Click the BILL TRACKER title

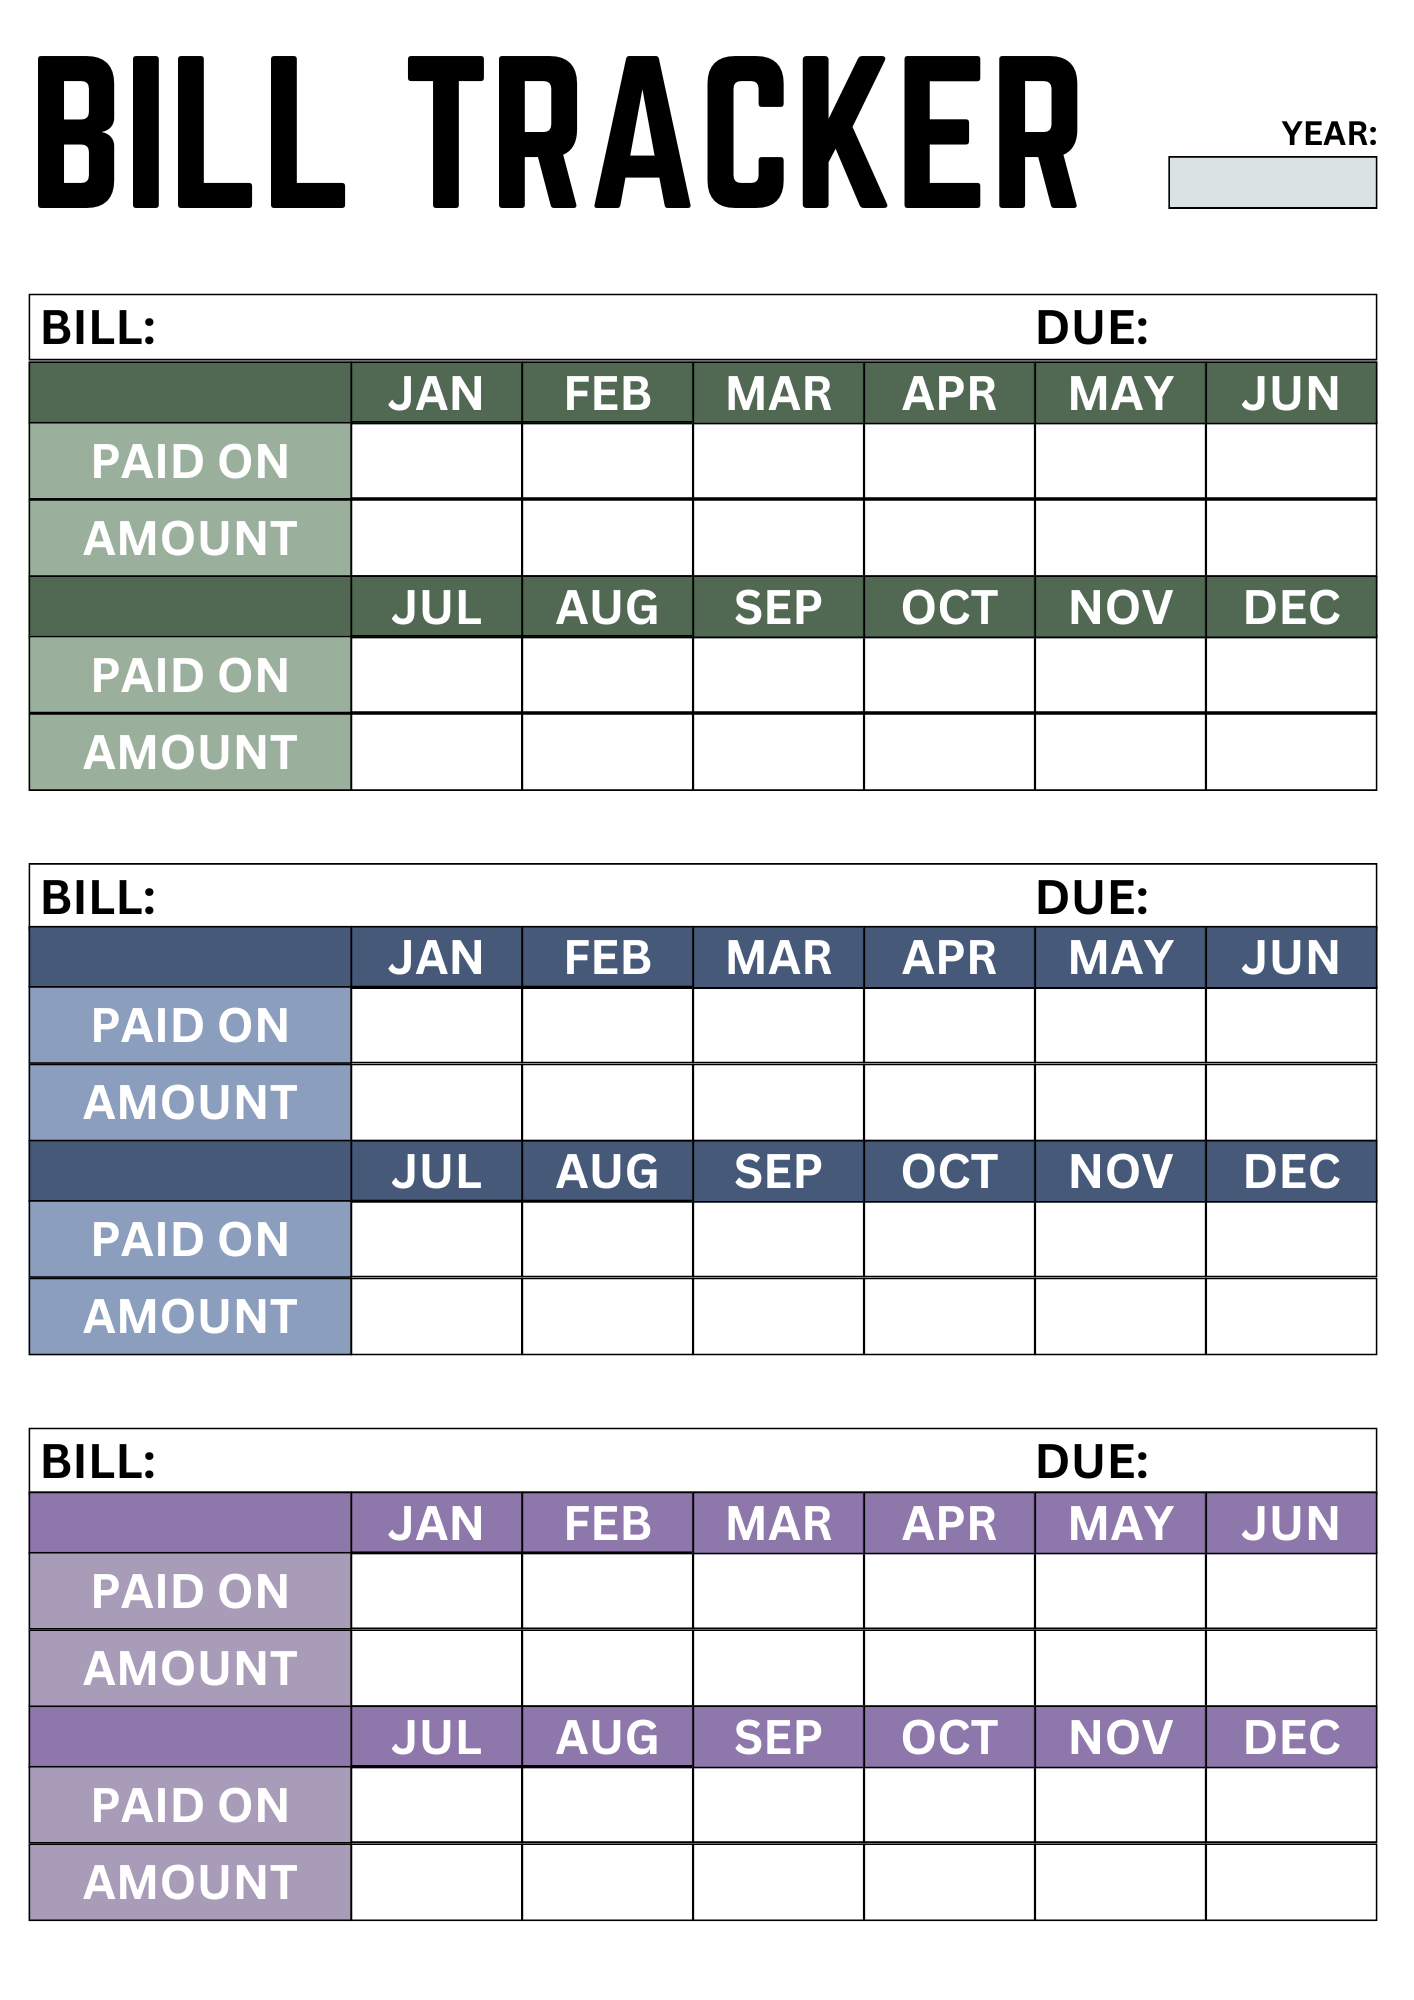[558, 133]
